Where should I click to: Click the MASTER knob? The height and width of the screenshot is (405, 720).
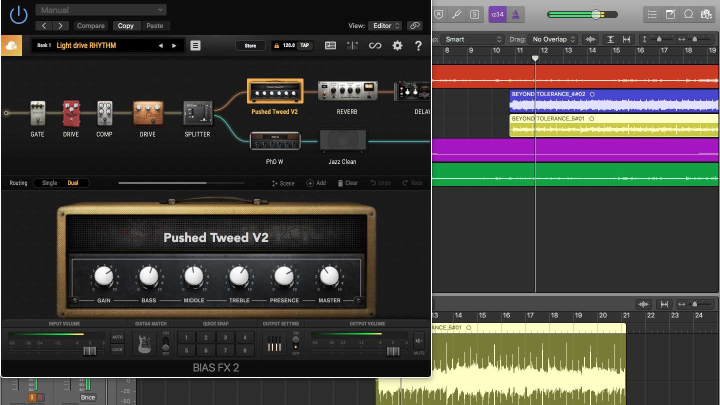tap(329, 276)
